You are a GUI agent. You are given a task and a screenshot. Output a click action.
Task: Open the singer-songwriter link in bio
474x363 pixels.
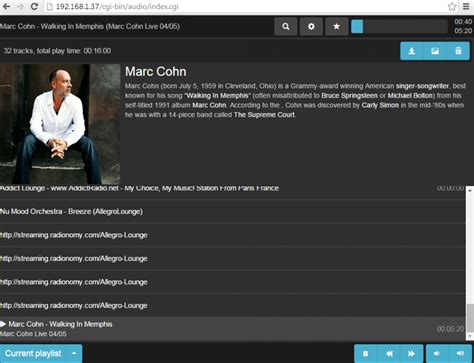click(x=422, y=86)
